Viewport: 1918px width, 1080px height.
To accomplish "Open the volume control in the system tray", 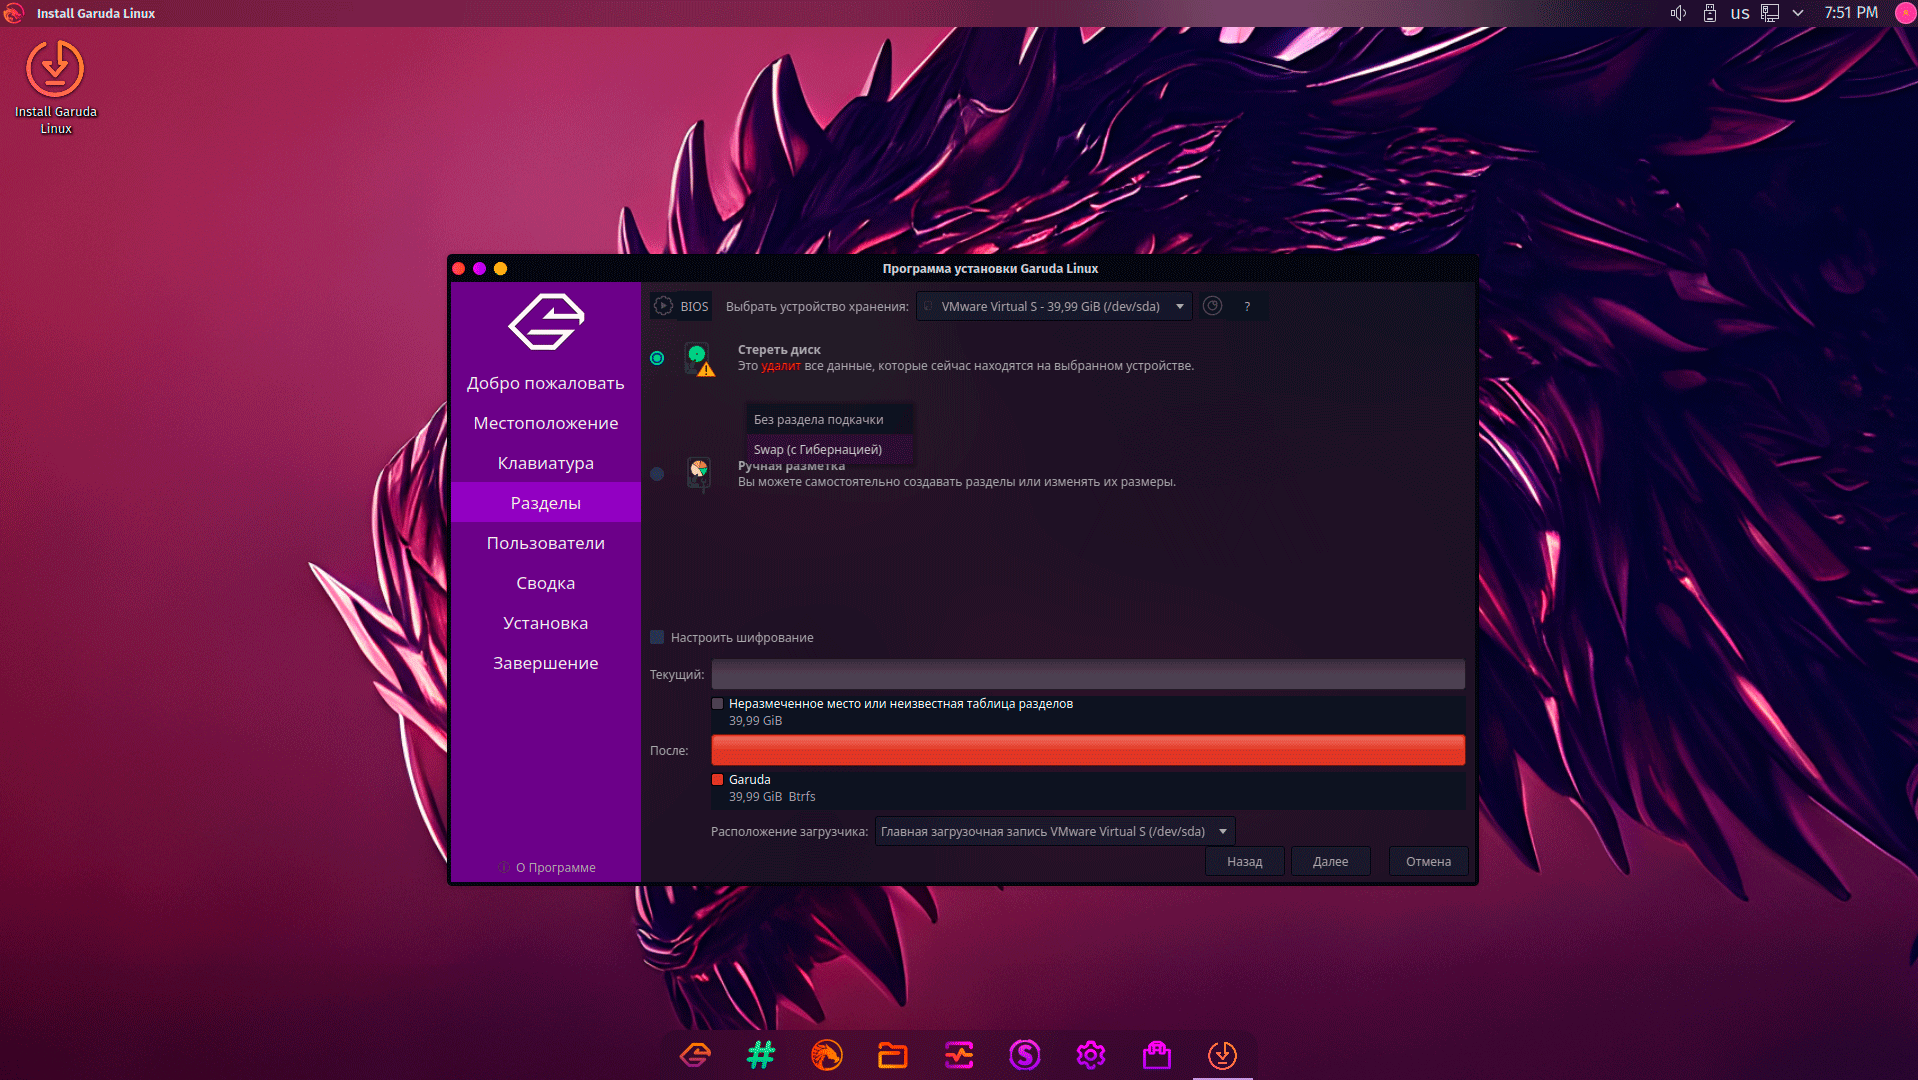I will pyautogui.click(x=1678, y=13).
